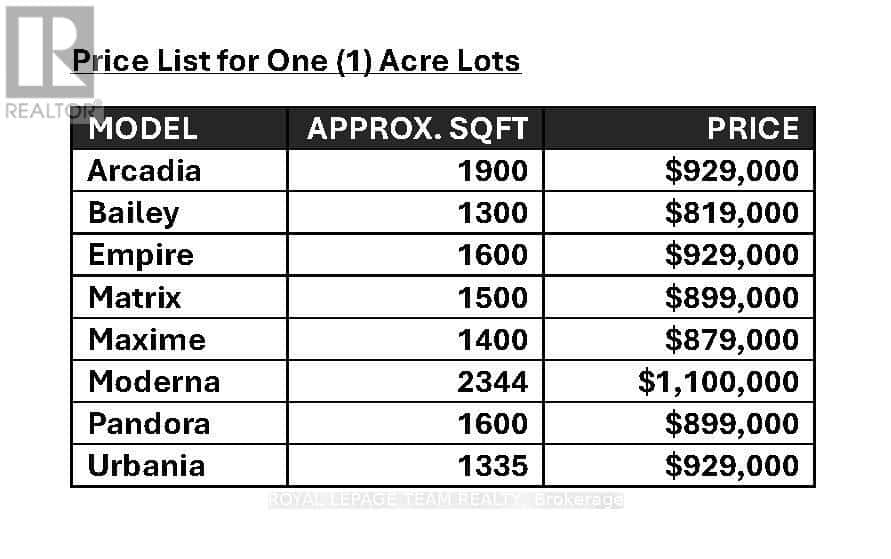Screen dimensions: 891x559
Task: Click the Royal LePage Team Realty watermark
Action: (x=446, y=499)
